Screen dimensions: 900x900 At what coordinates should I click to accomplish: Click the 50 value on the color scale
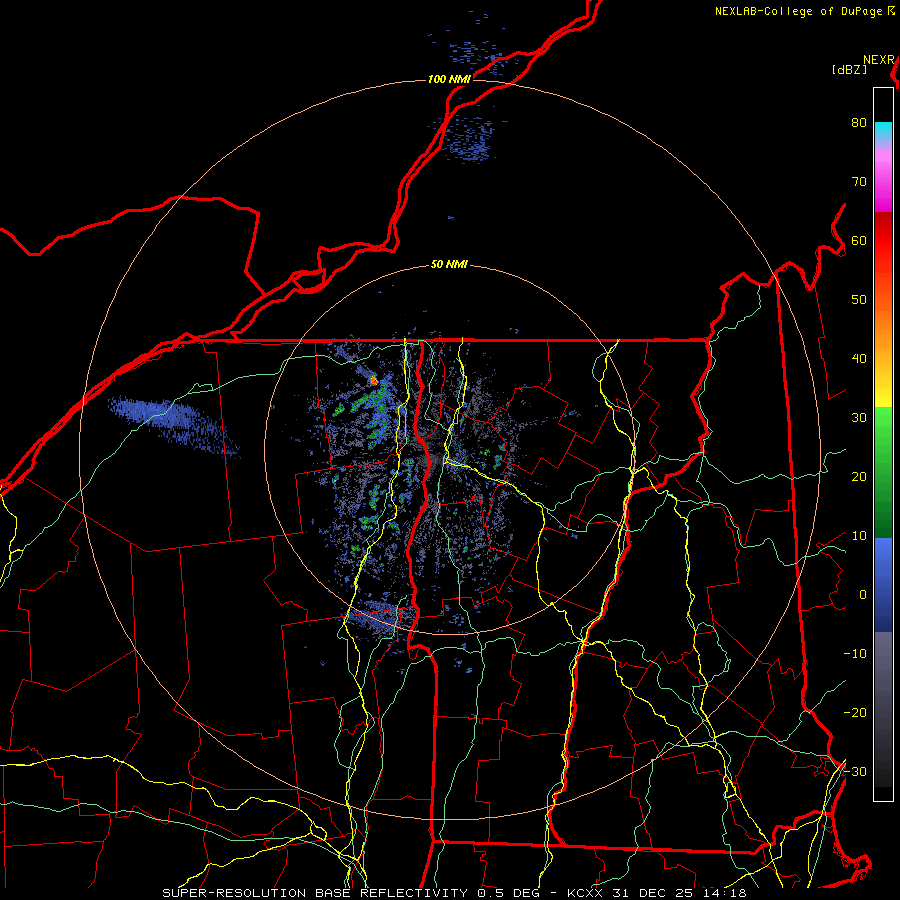[x=859, y=300]
